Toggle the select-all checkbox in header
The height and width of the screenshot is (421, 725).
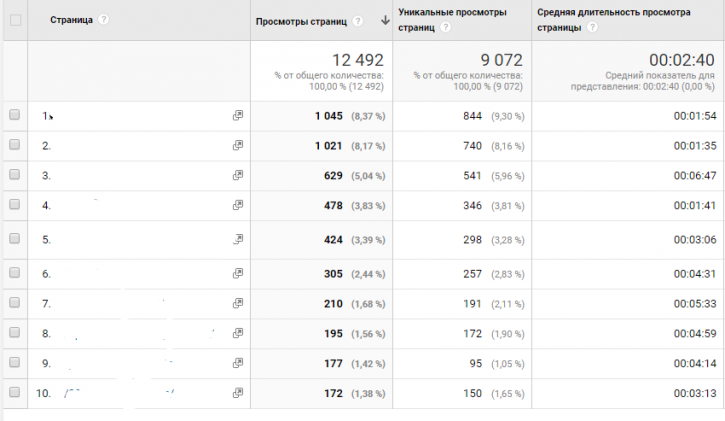16,20
